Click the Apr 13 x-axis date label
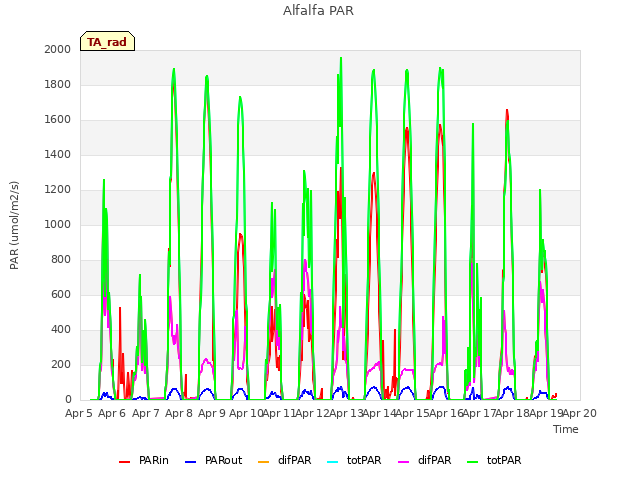 [346, 413]
